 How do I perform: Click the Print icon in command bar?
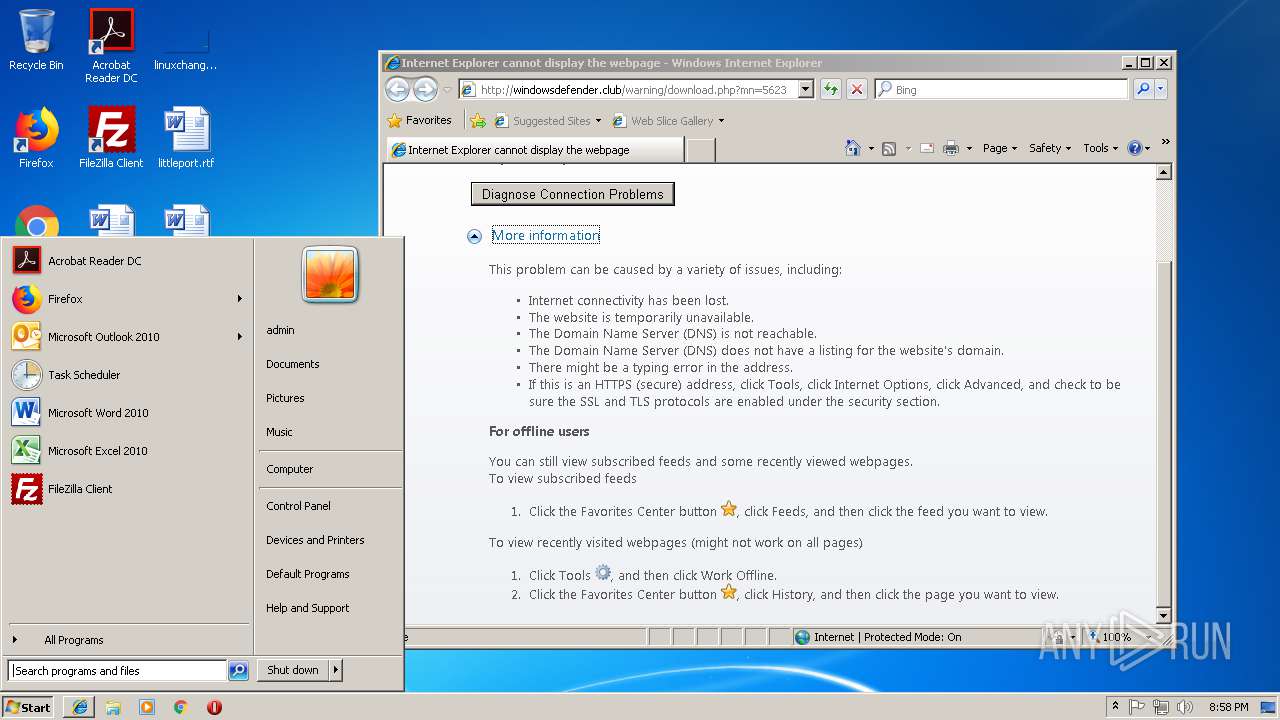(x=950, y=148)
